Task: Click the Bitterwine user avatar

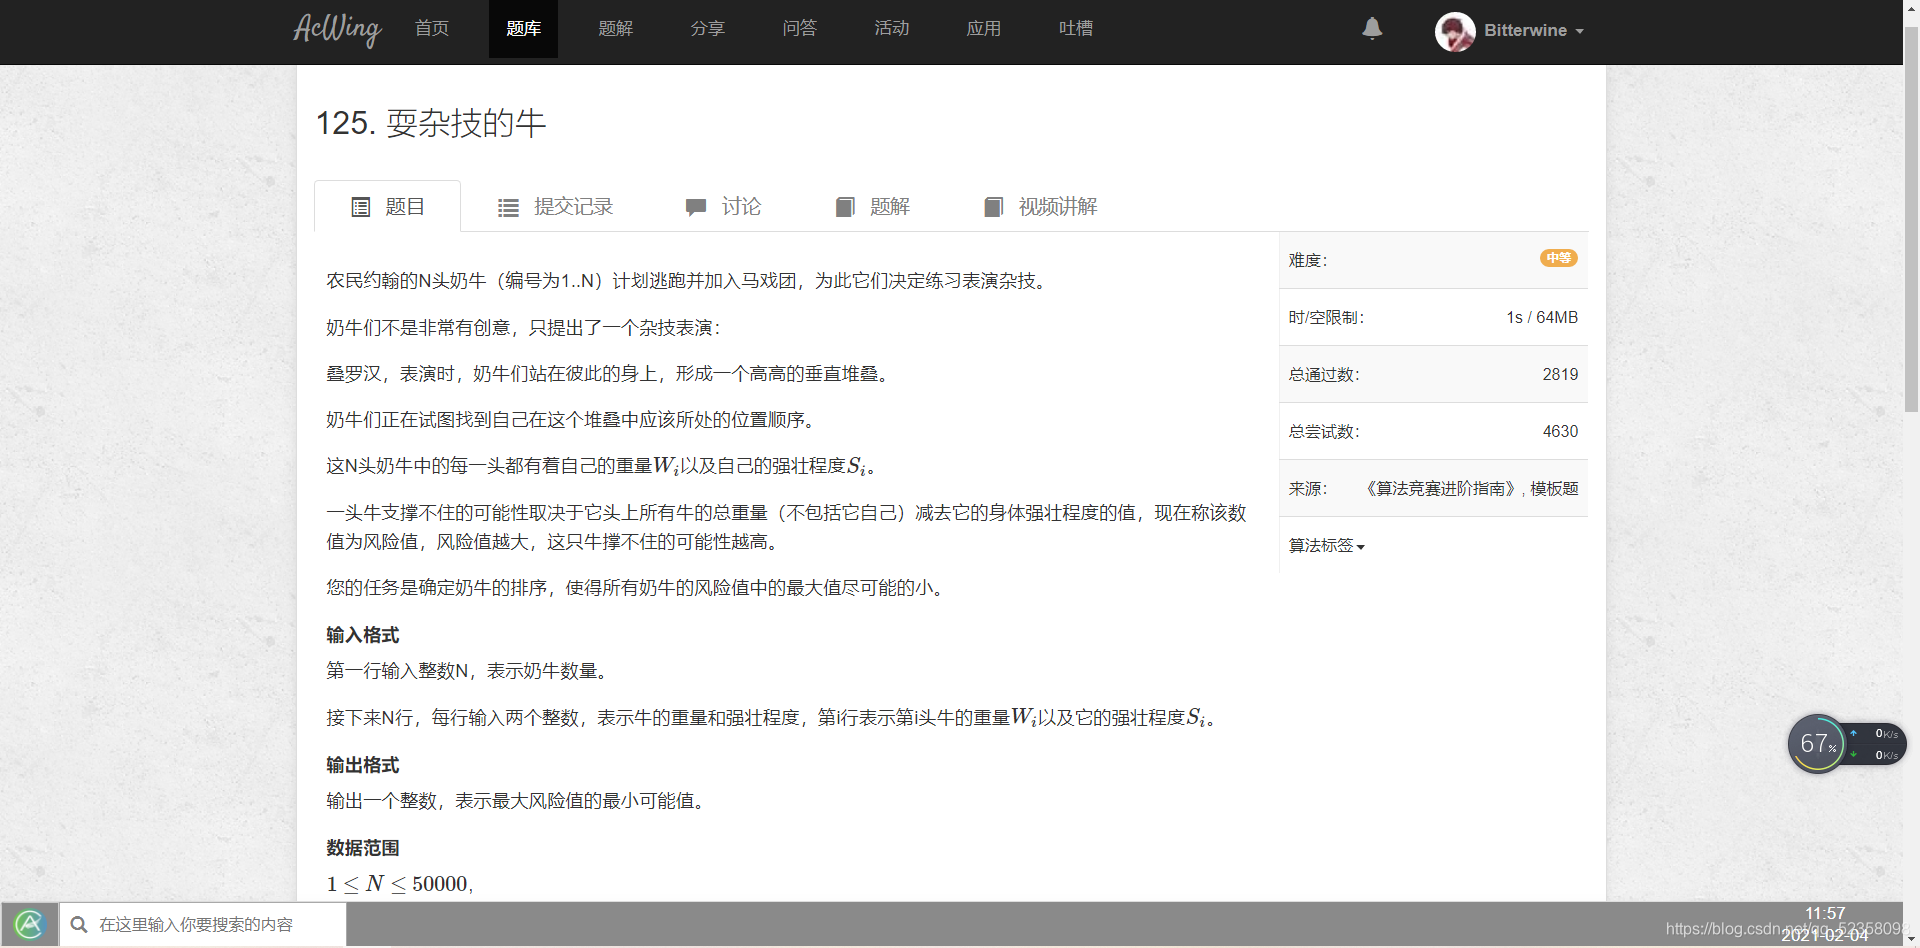Action: (x=1455, y=31)
